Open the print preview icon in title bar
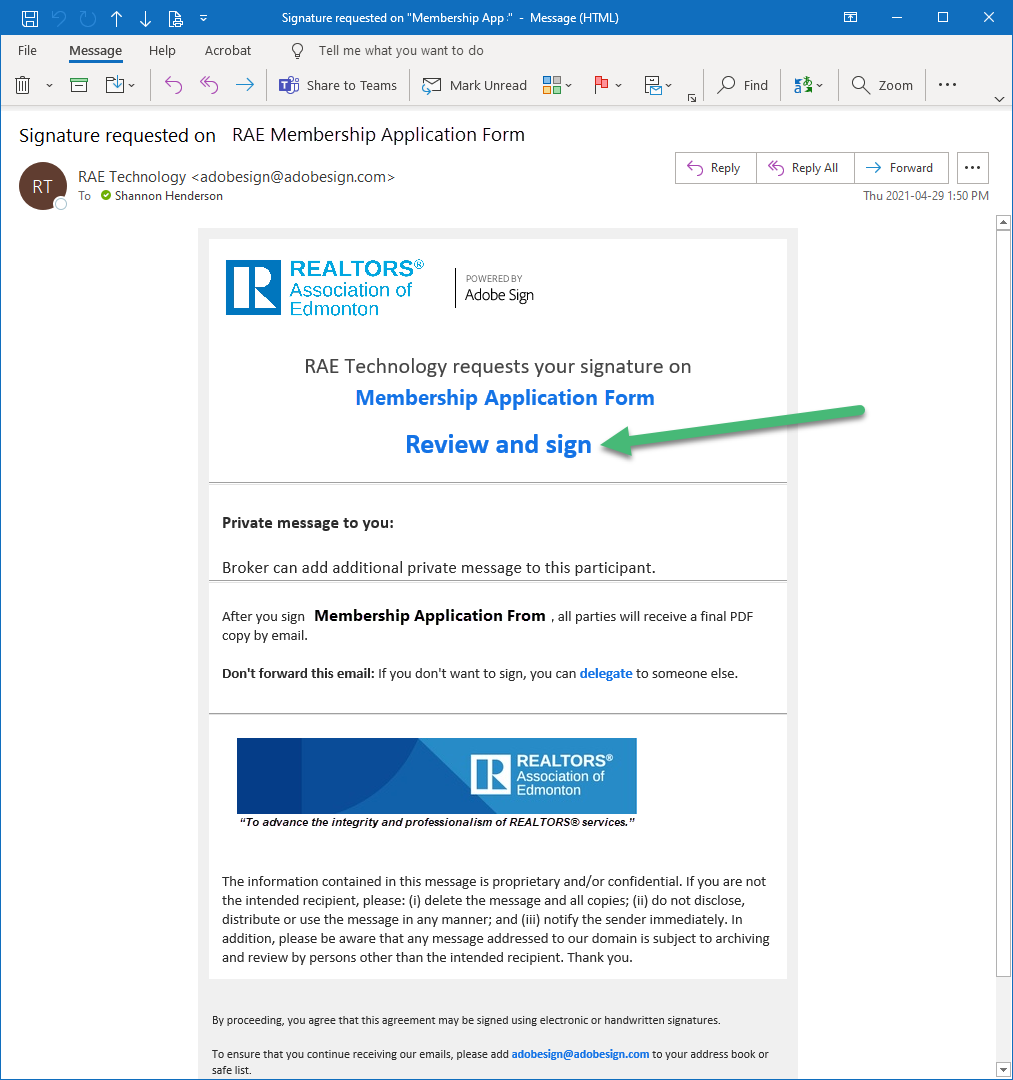Screen dimensions: 1013x1080 click(176, 18)
